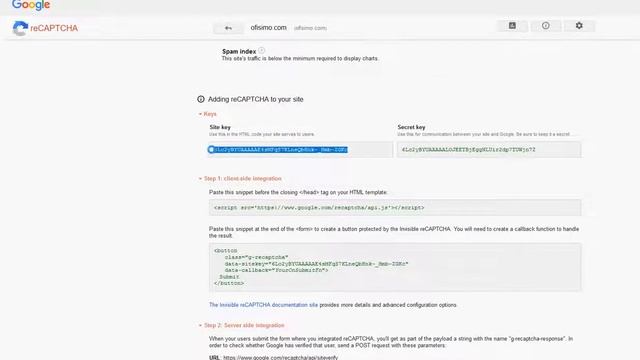Image resolution: width=640 pixels, height=360 pixels.
Task: Open settings gear icon
Action: coord(579,26)
